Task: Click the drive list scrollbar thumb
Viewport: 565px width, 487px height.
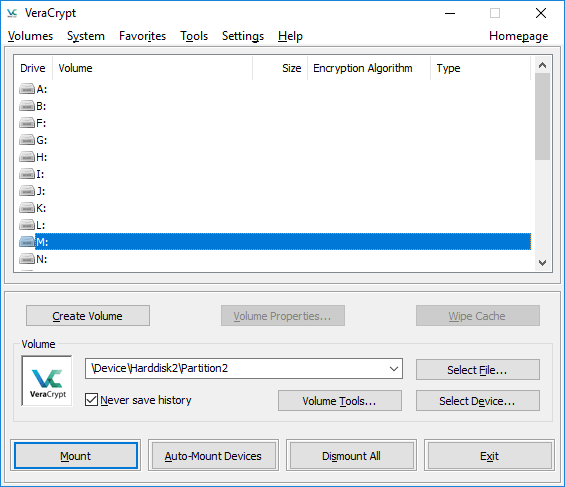Action: coord(542,116)
